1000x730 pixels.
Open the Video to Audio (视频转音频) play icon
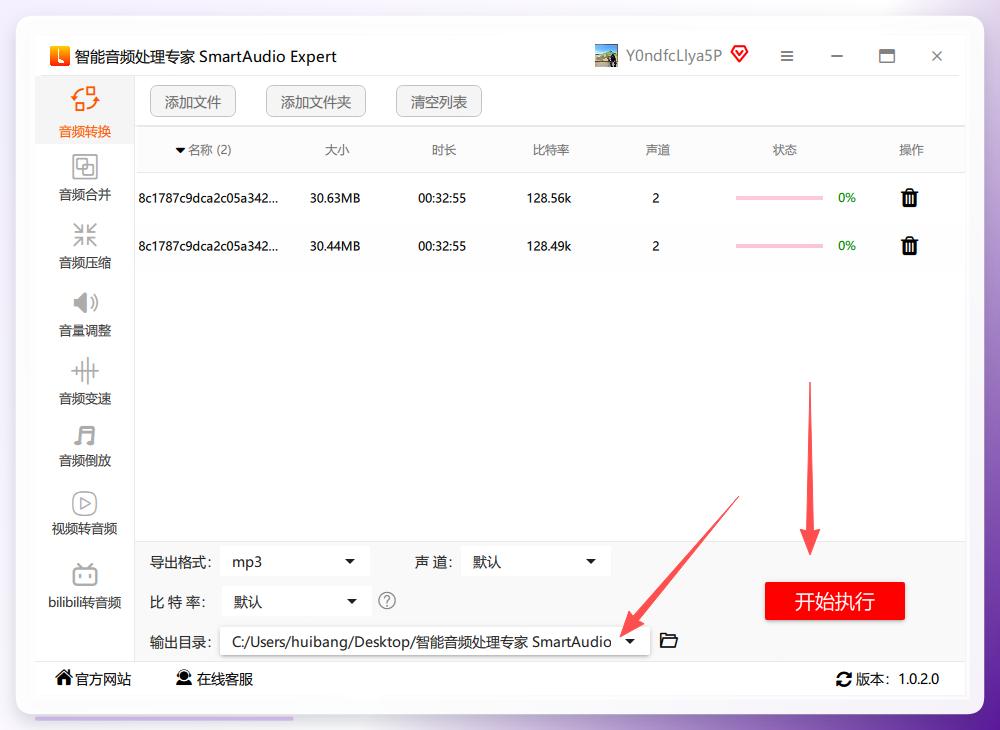pos(85,504)
